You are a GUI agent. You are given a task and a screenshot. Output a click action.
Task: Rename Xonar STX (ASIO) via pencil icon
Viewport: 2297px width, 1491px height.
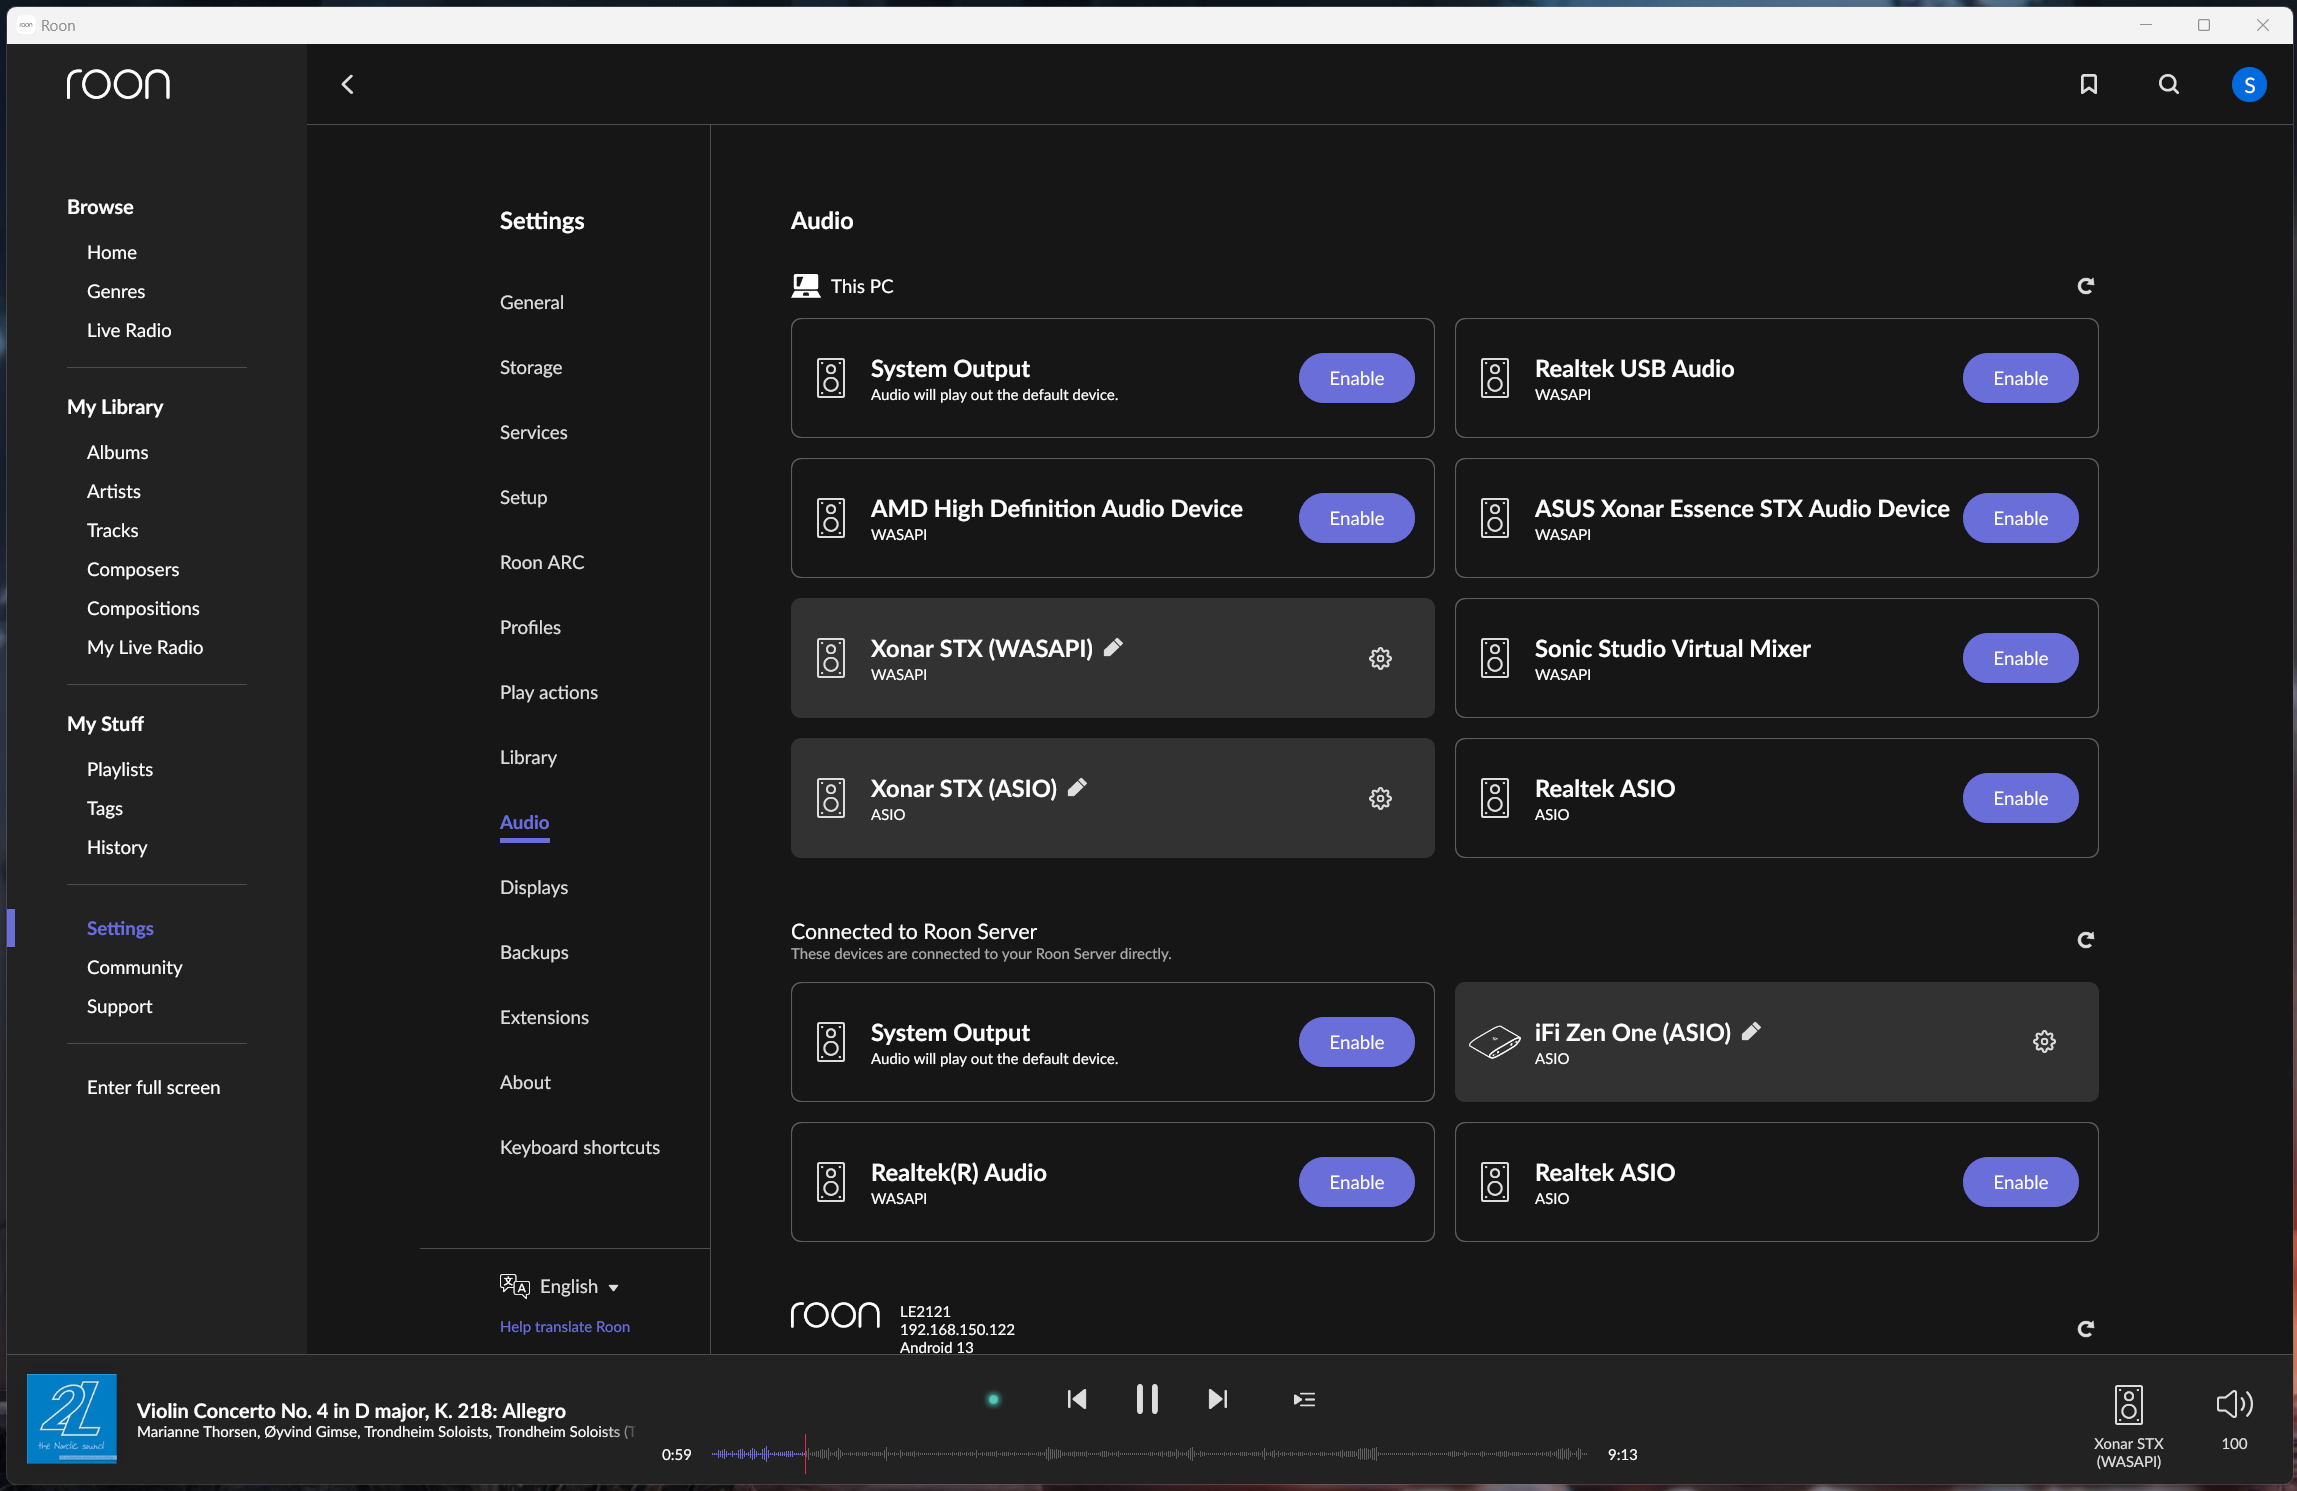(1076, 787)
